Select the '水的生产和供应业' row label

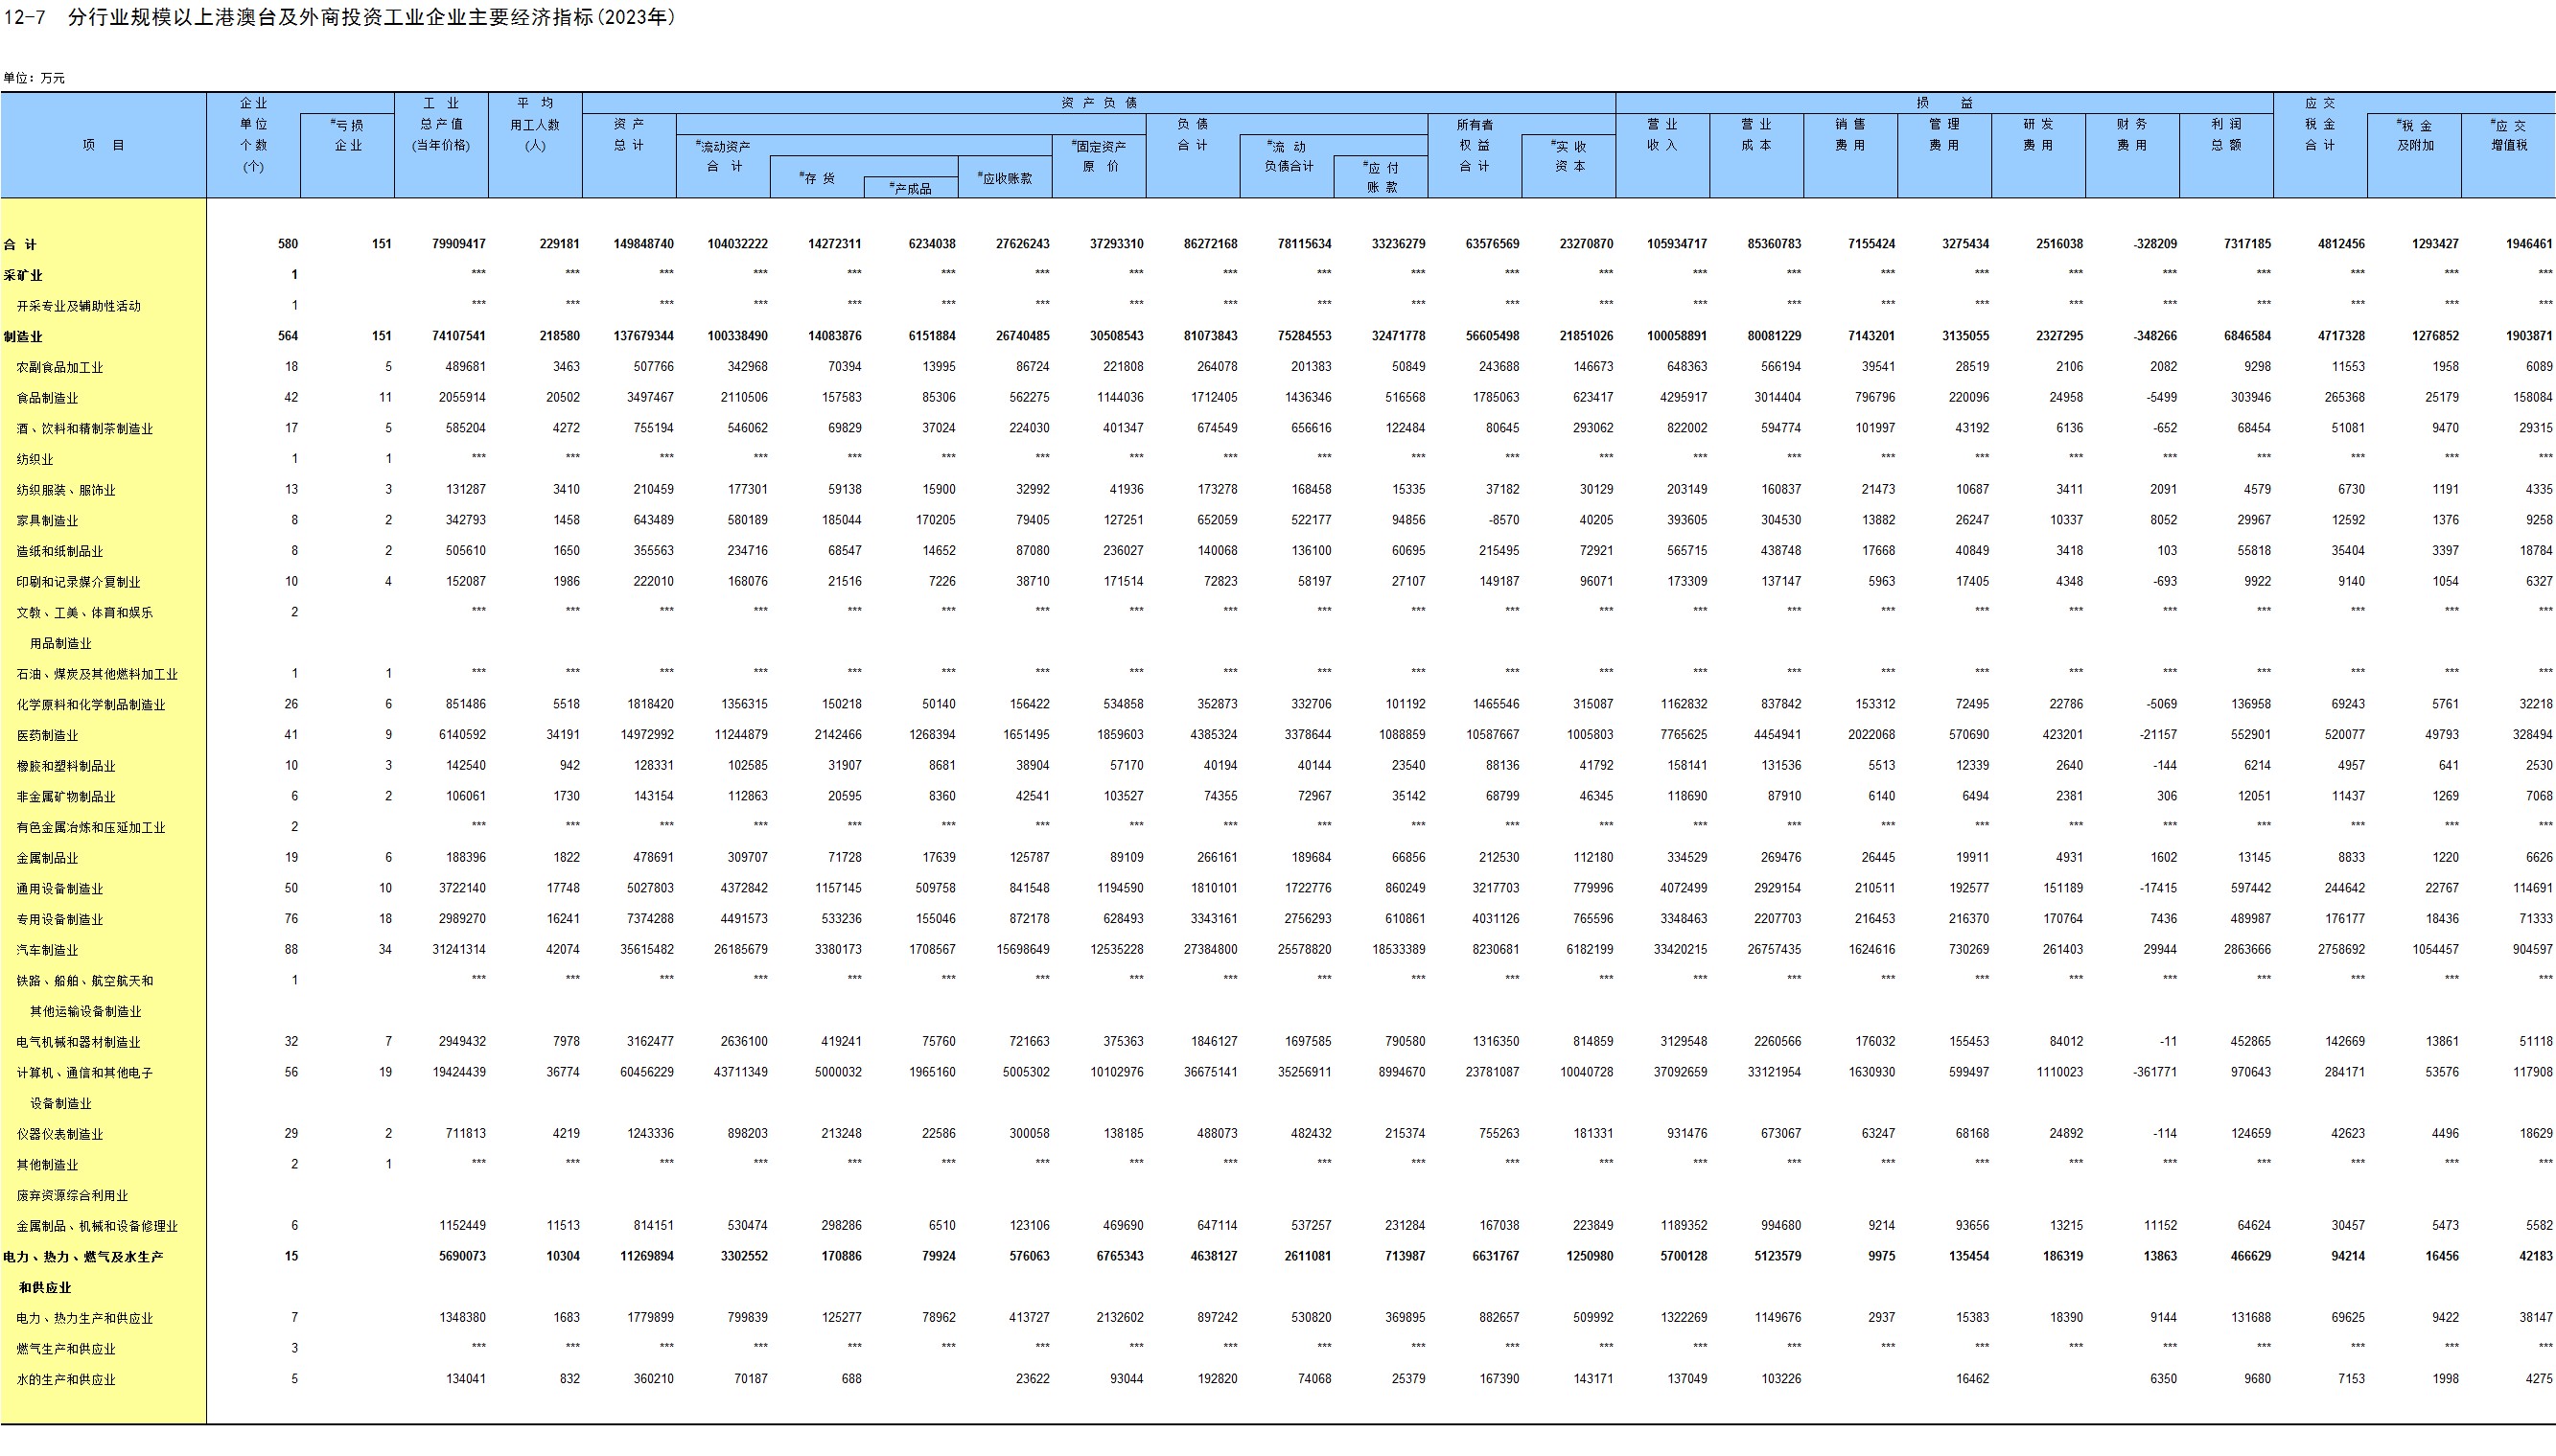click(x=66, y=1379)
